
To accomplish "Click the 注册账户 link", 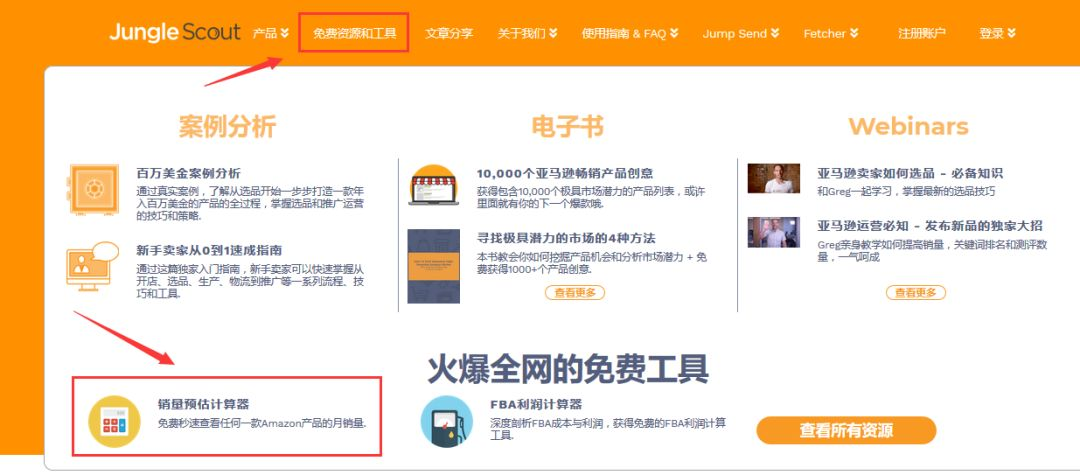I will (x=921, y=33).
